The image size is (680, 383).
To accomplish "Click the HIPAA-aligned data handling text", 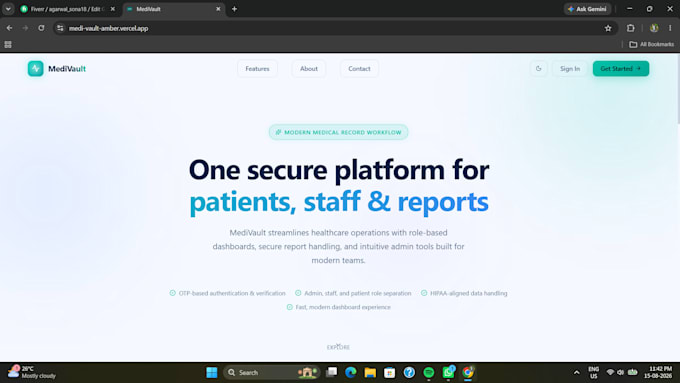I will (468, 293).
